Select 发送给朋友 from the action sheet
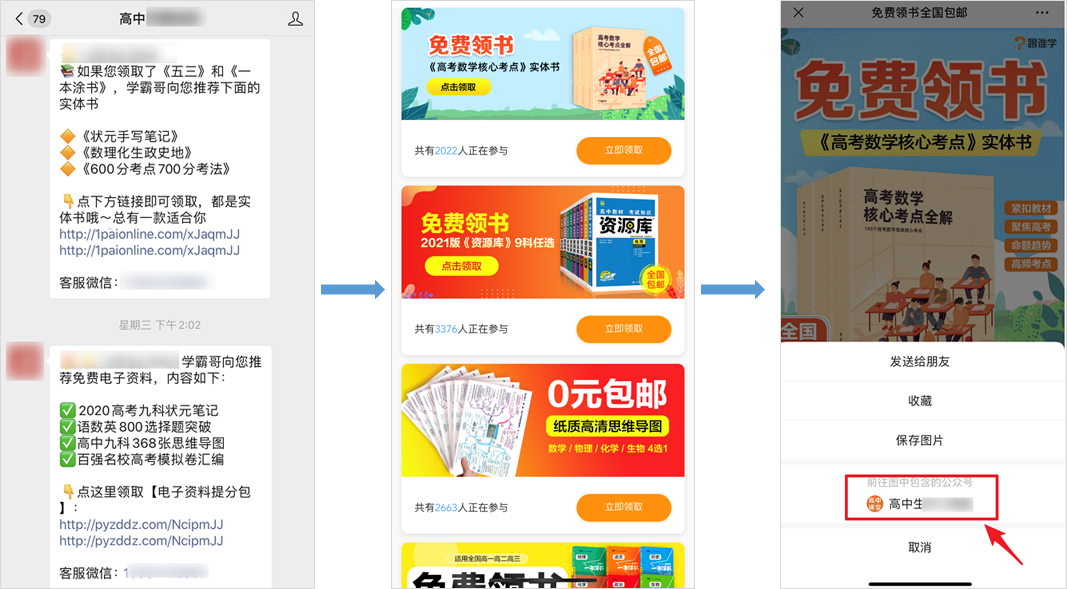The height and width of the screenshot is (589, 1067). pos(919,362)
